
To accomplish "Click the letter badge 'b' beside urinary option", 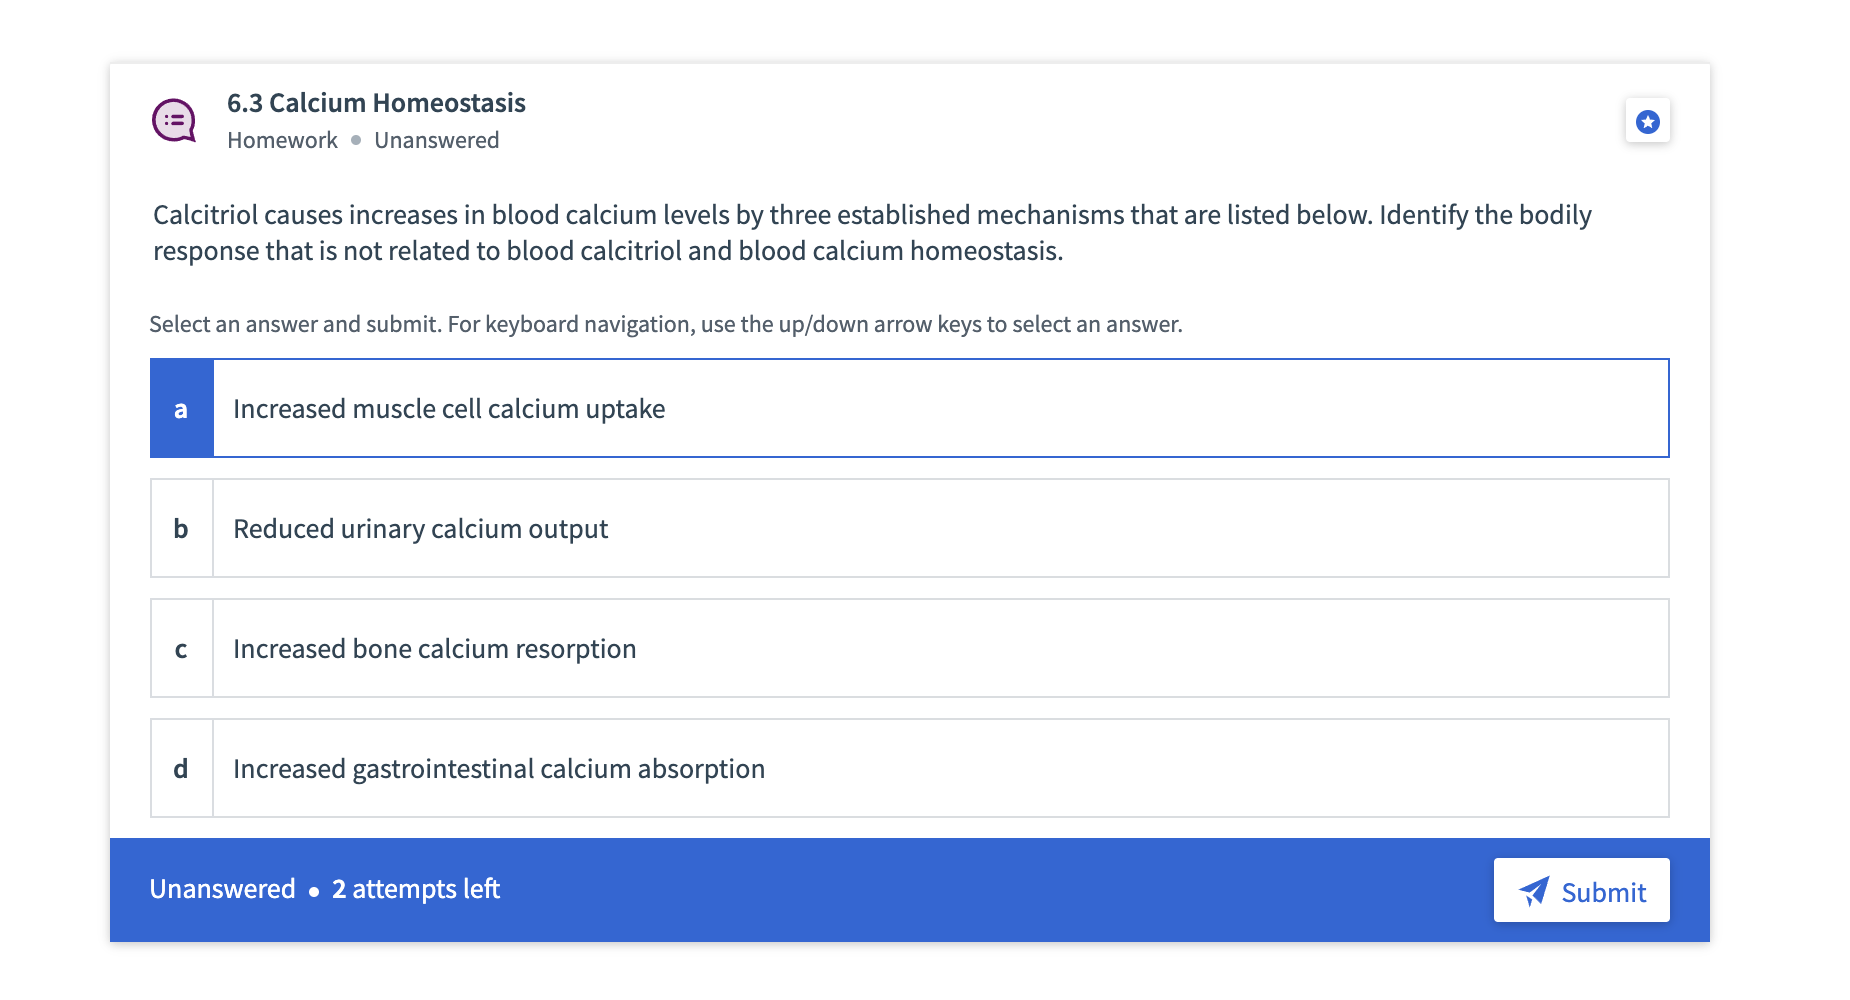I will point(181,528).
